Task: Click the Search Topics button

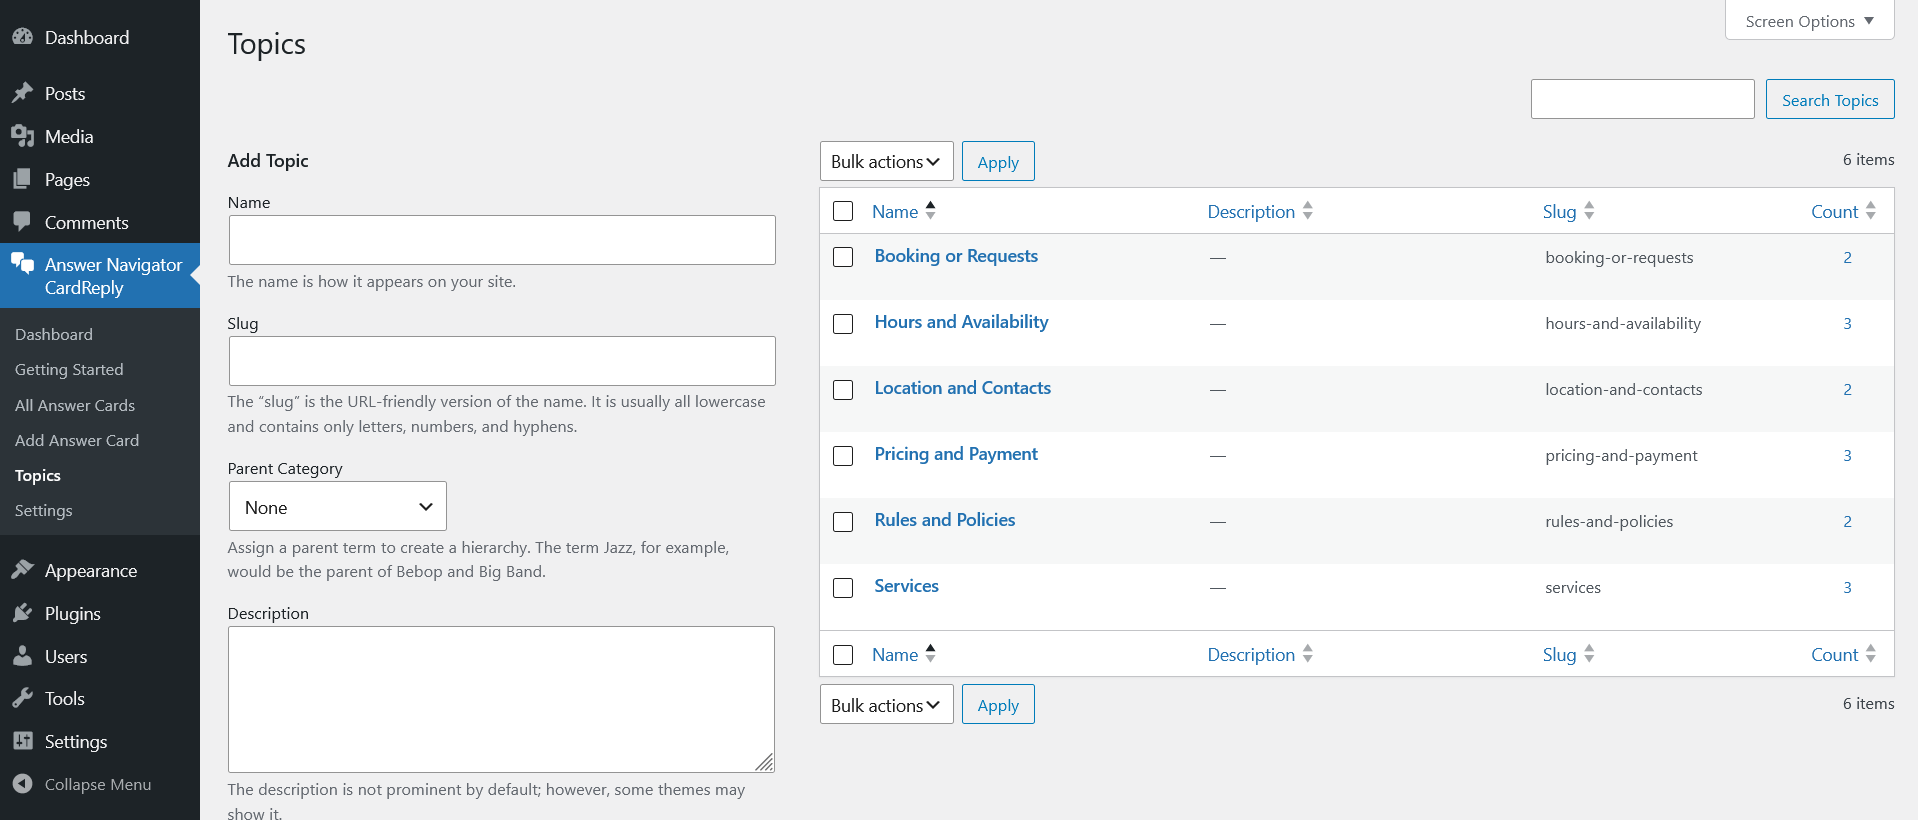Action: [x=1830, y=99]
